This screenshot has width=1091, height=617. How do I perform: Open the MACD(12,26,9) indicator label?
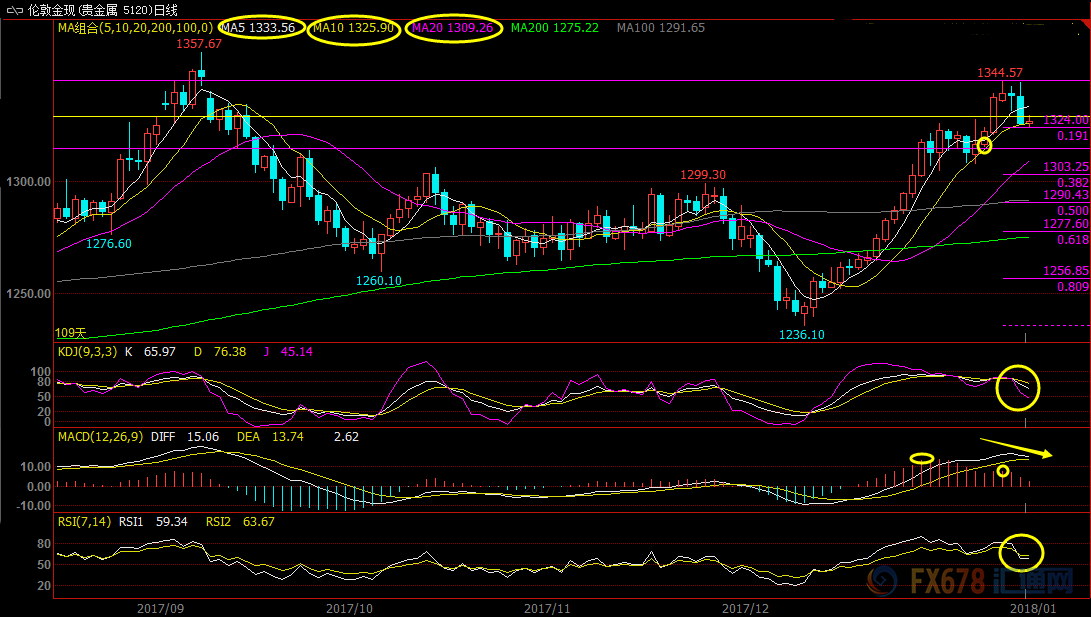(x=100, y=437)
